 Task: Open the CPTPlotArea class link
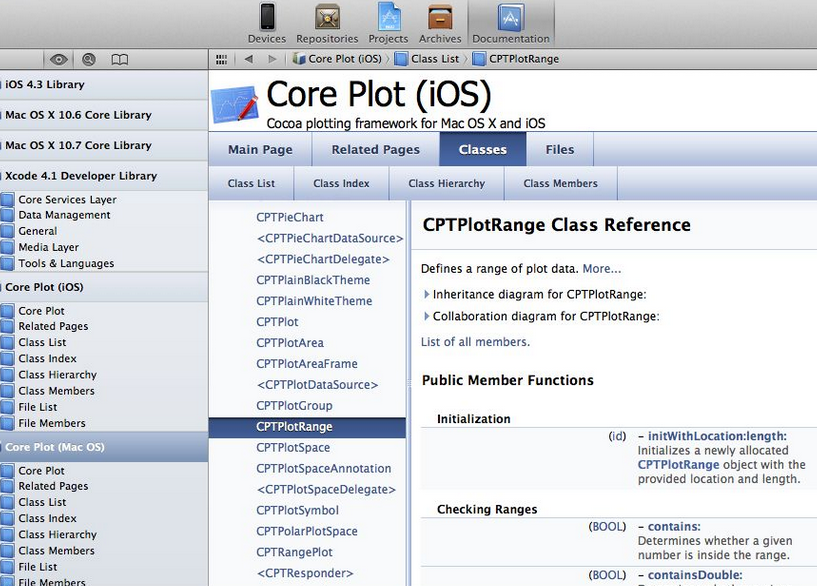(290, 343)
